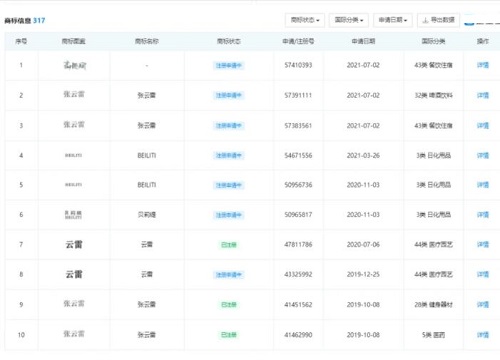Click the 已注册 status tag in row 7
The height and width of the screenshot is (360, 500).
coord(229,245)
